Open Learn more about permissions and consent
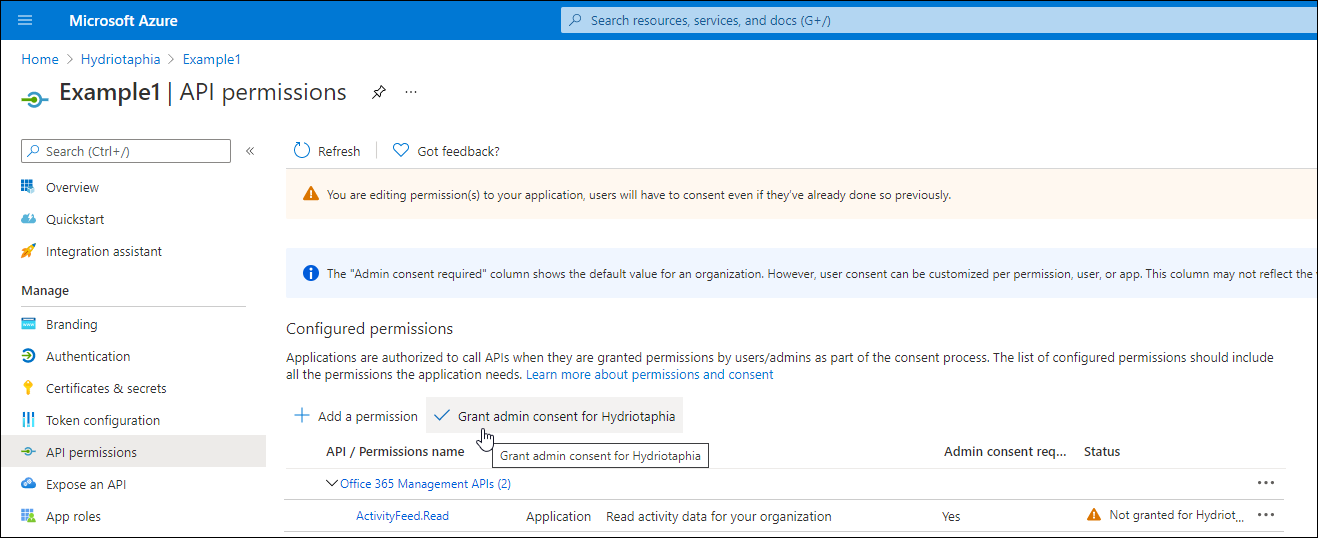 650,375
